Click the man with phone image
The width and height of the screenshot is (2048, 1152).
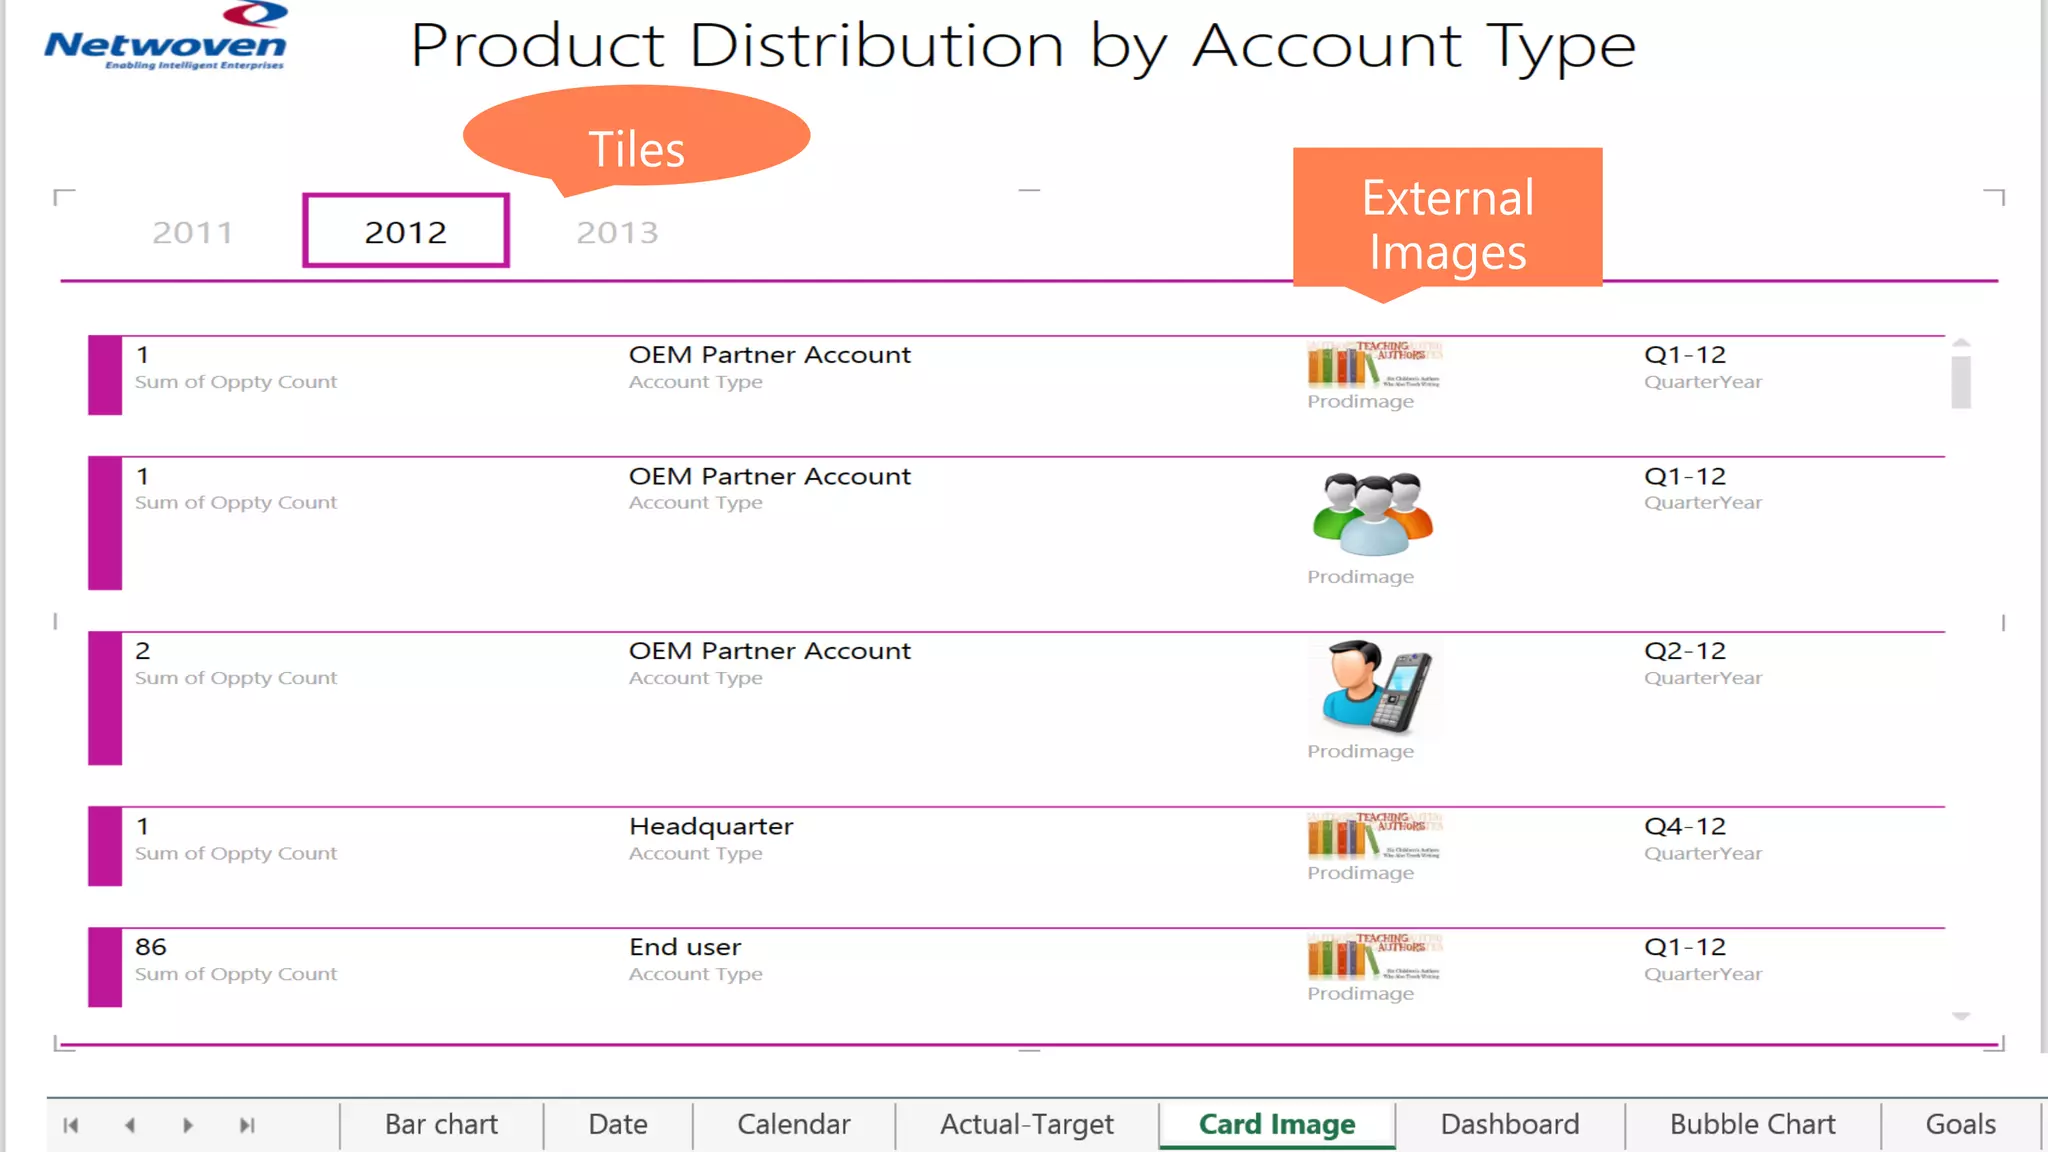click(x=1375, y=687)
